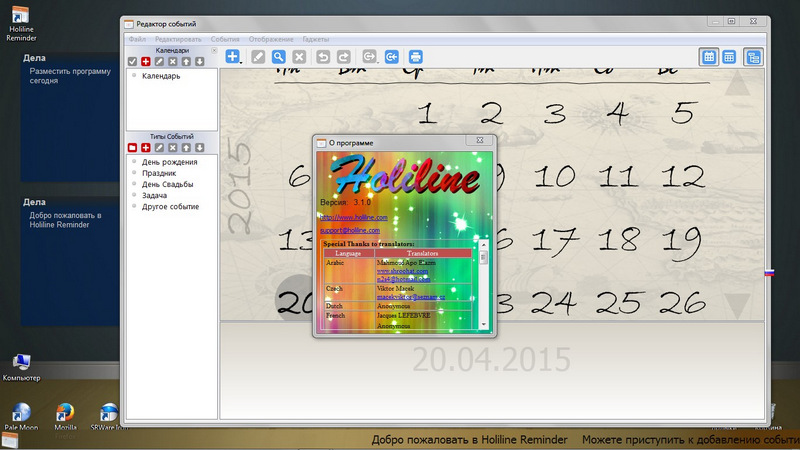The image size is (800, 450).
Task: Click the delete event X icon in main toolbar
Action: [299, 57]
